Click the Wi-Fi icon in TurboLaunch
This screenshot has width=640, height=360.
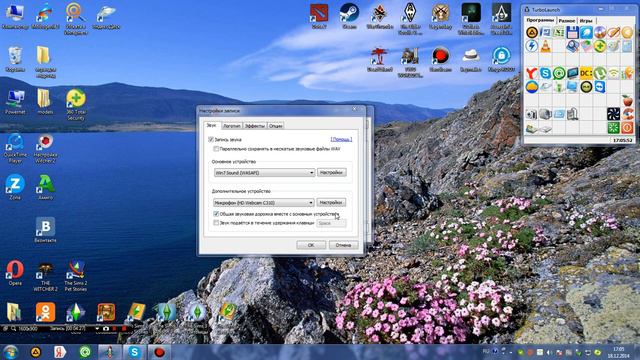(x=613, y=73)
